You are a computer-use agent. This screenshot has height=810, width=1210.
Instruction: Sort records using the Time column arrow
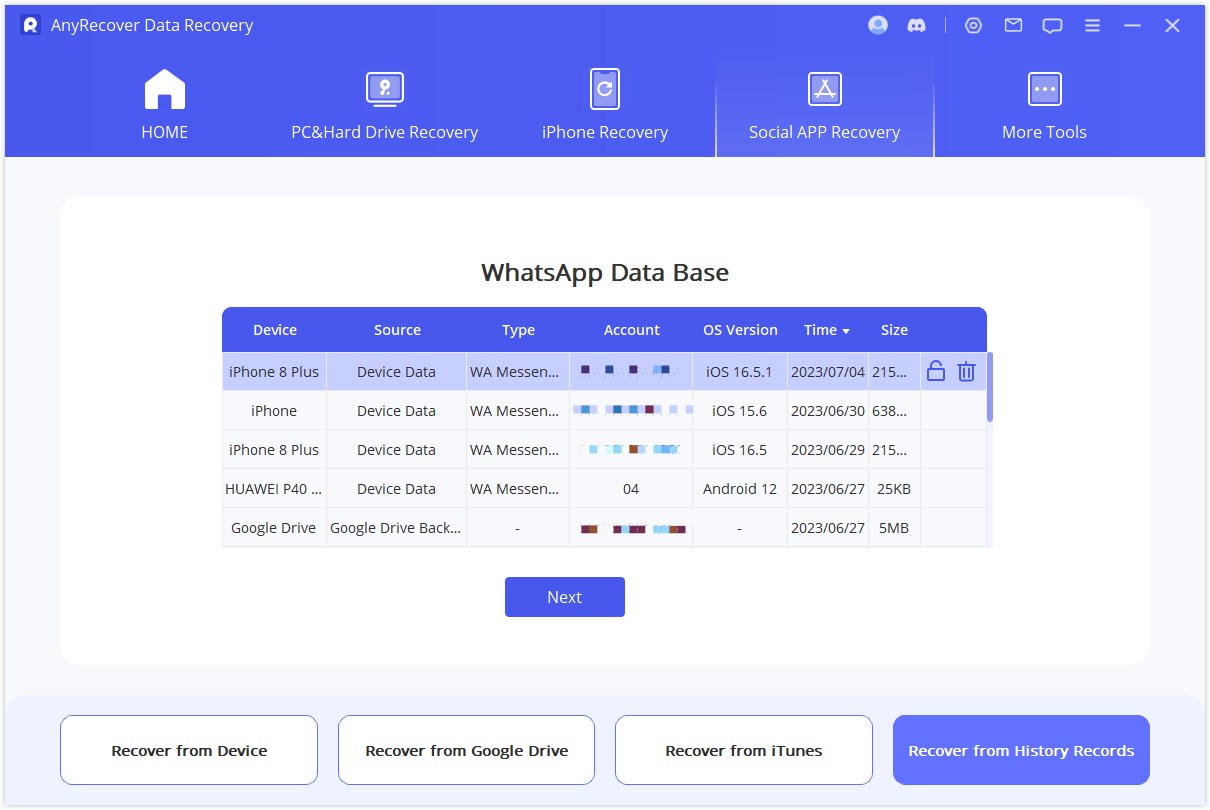(x=843, y=330)
